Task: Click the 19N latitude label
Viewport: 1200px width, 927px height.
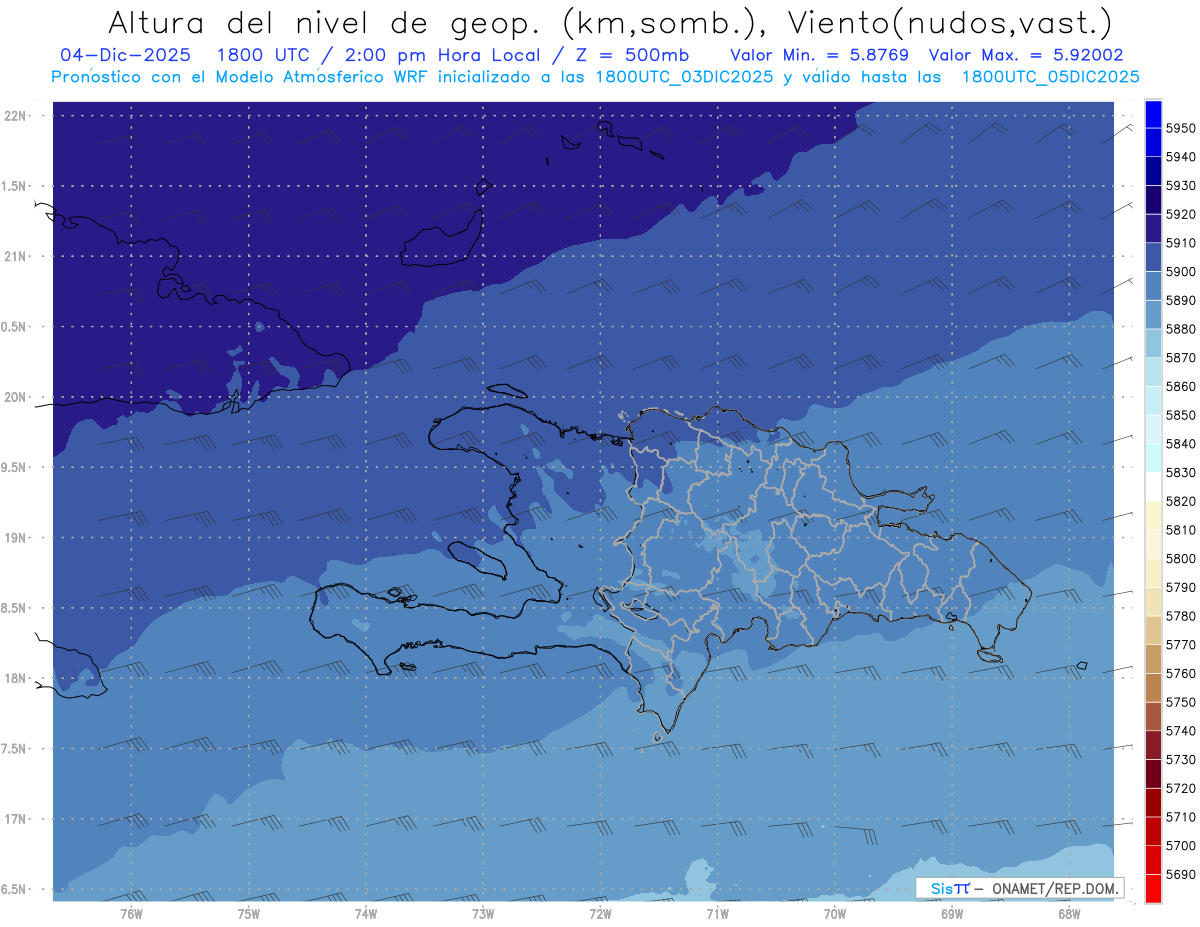Action: pos(17,538)
